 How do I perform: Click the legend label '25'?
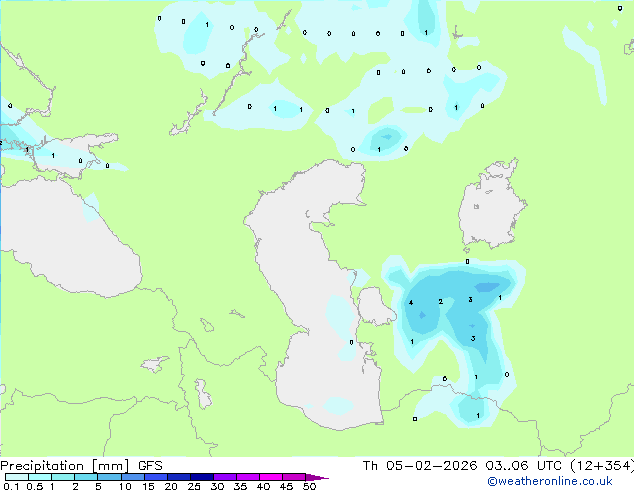(x=194, y=486)
